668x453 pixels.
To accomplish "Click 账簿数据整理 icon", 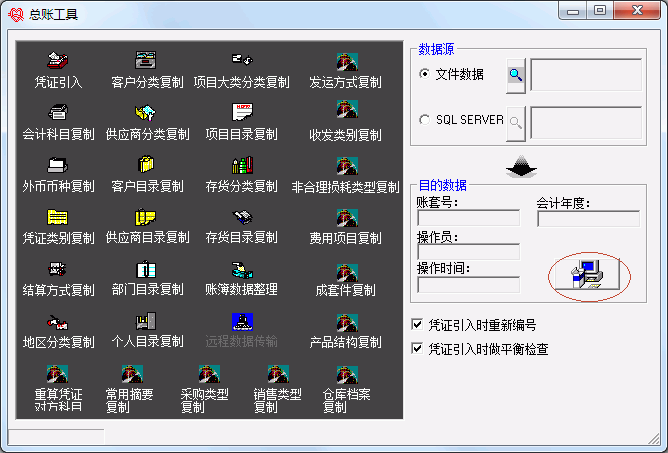I will [242, 270].
